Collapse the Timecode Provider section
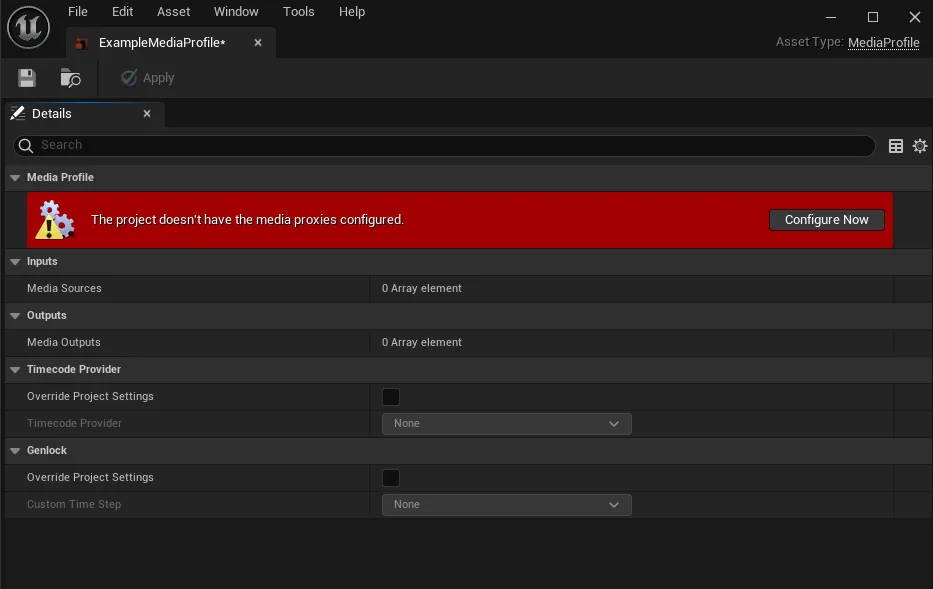 [15, 369]
